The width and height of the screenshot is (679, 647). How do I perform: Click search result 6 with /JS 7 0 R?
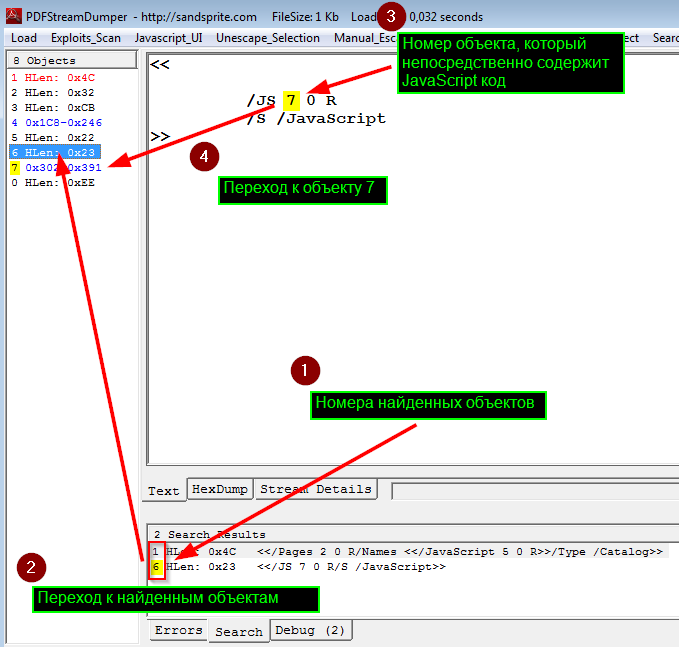point(299,566)
